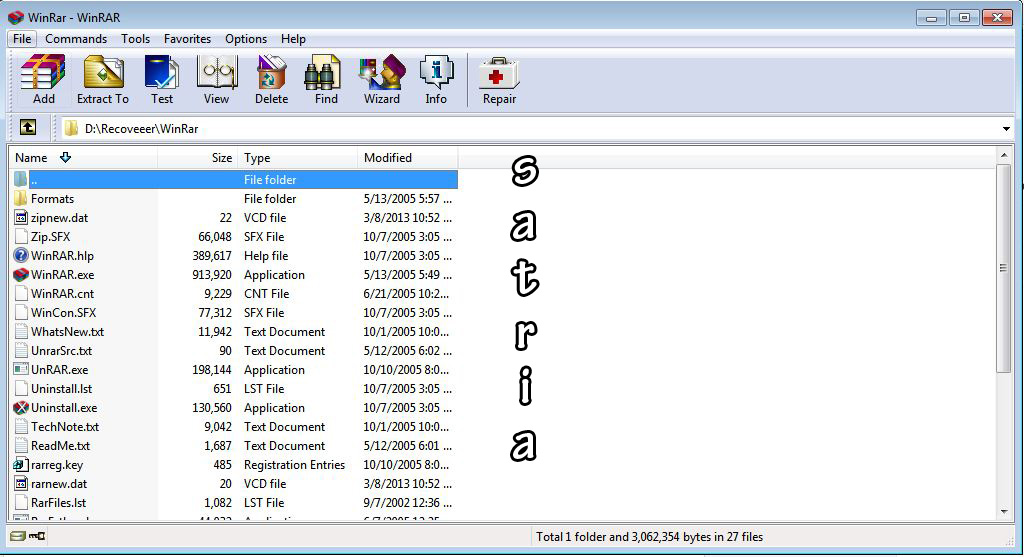Click the Add archive toolbar icon
Viewport: 1024px width, 557px height.
(x=43, y=72)
